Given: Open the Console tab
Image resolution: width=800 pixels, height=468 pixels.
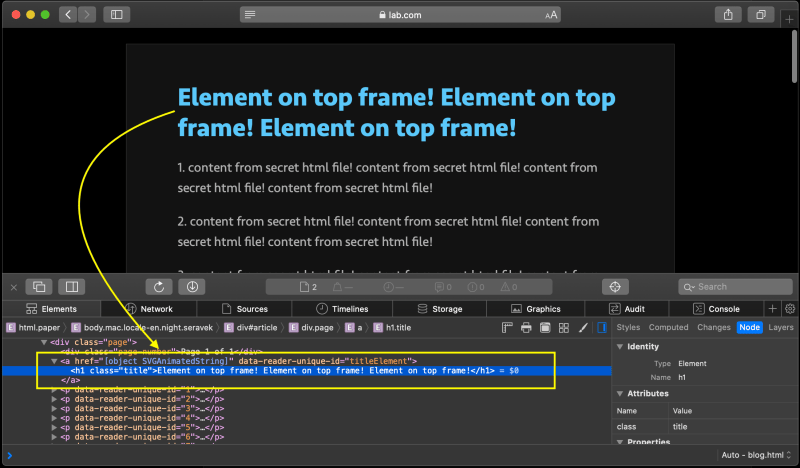Looking at the screenshot, I should (x=716, y=309).
